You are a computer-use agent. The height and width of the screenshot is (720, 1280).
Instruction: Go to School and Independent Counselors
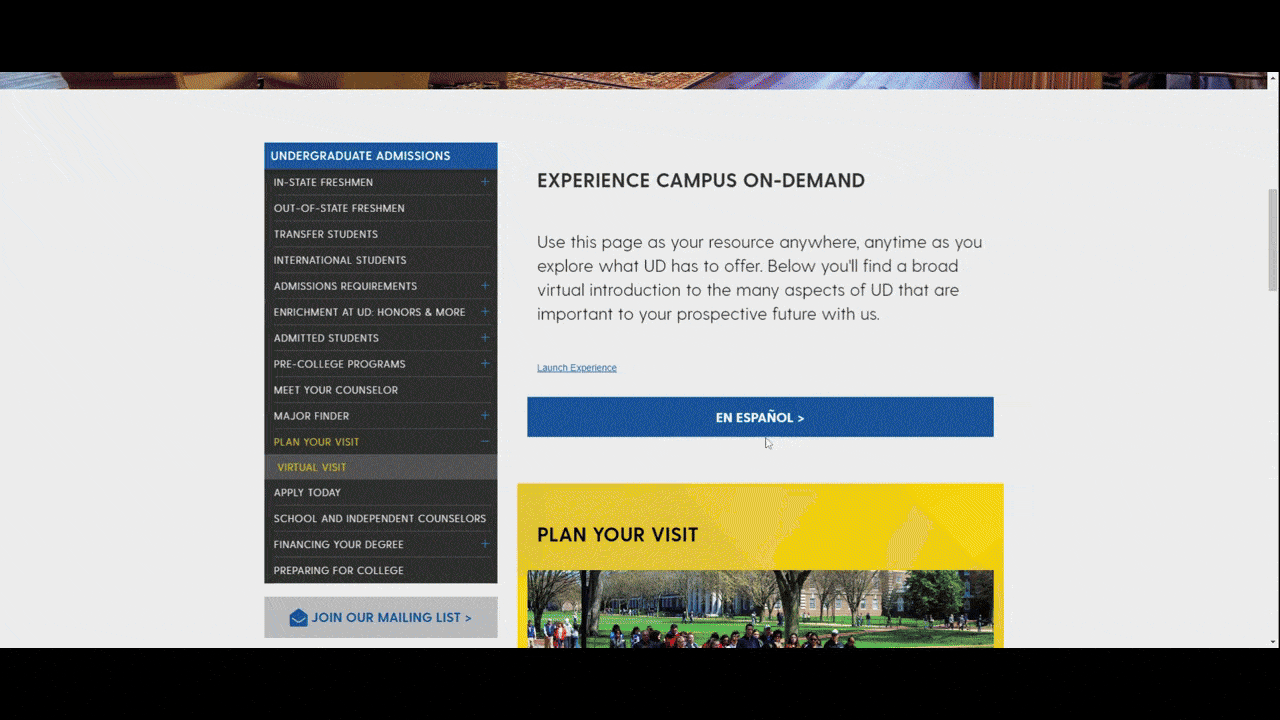coord(380,519)
